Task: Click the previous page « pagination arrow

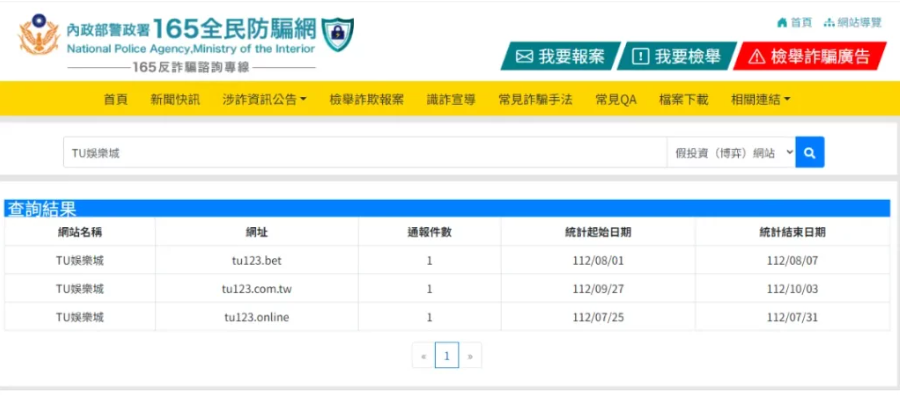Action: pos(423,355)
